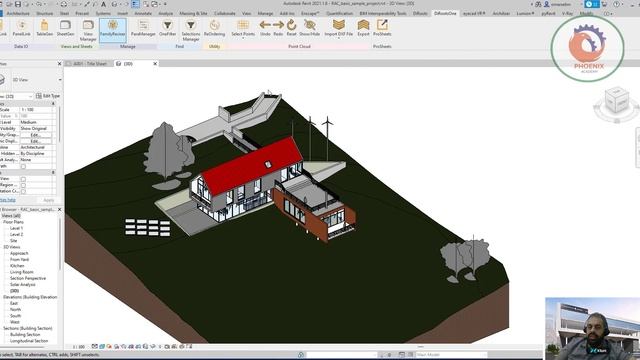Click Graphic Display Options Edit button
640x360 pixels.
(x=36, y=141)
